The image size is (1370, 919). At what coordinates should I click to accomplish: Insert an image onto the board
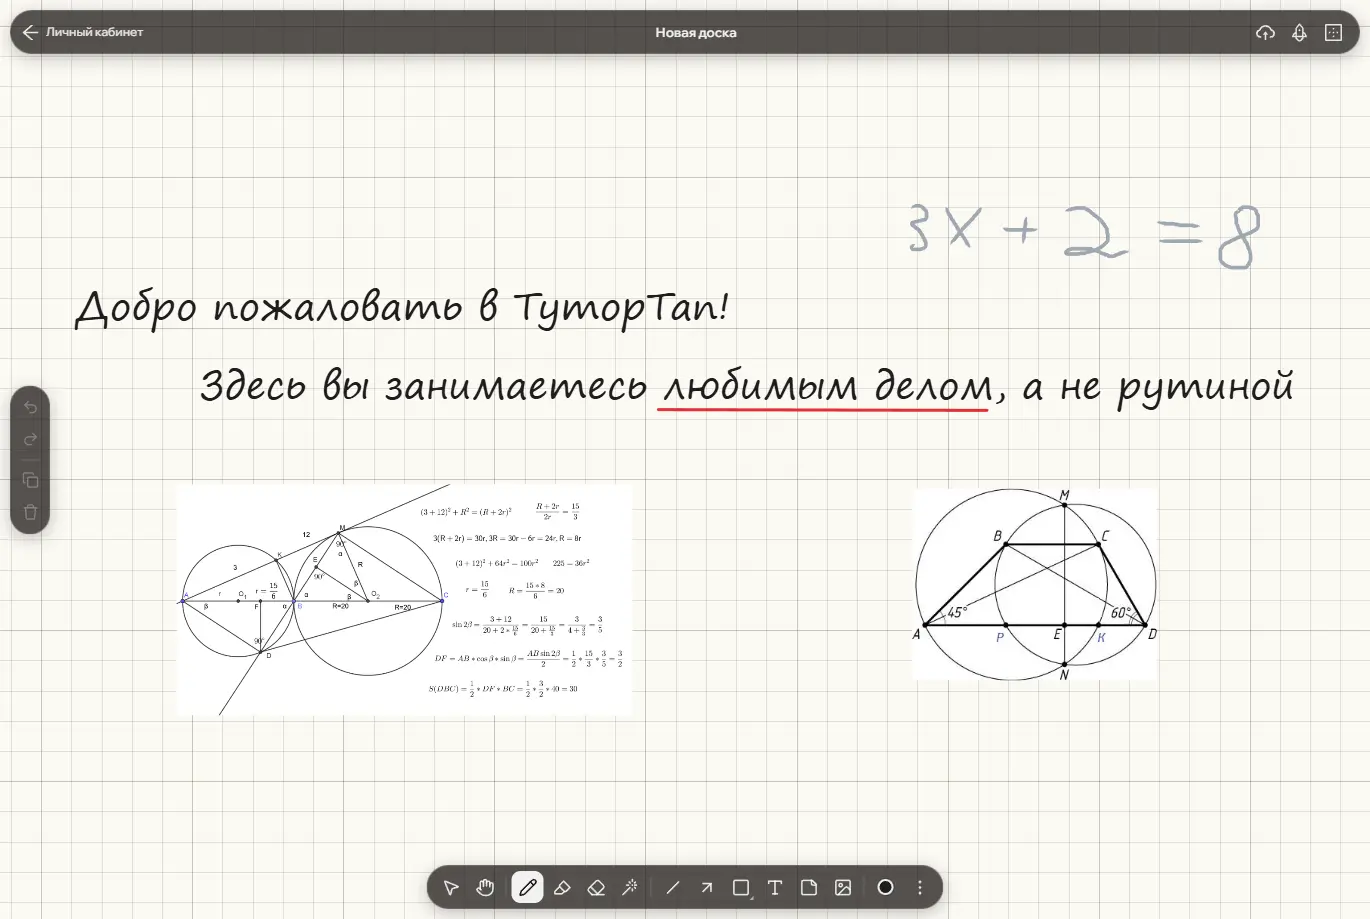pos(843,887)
